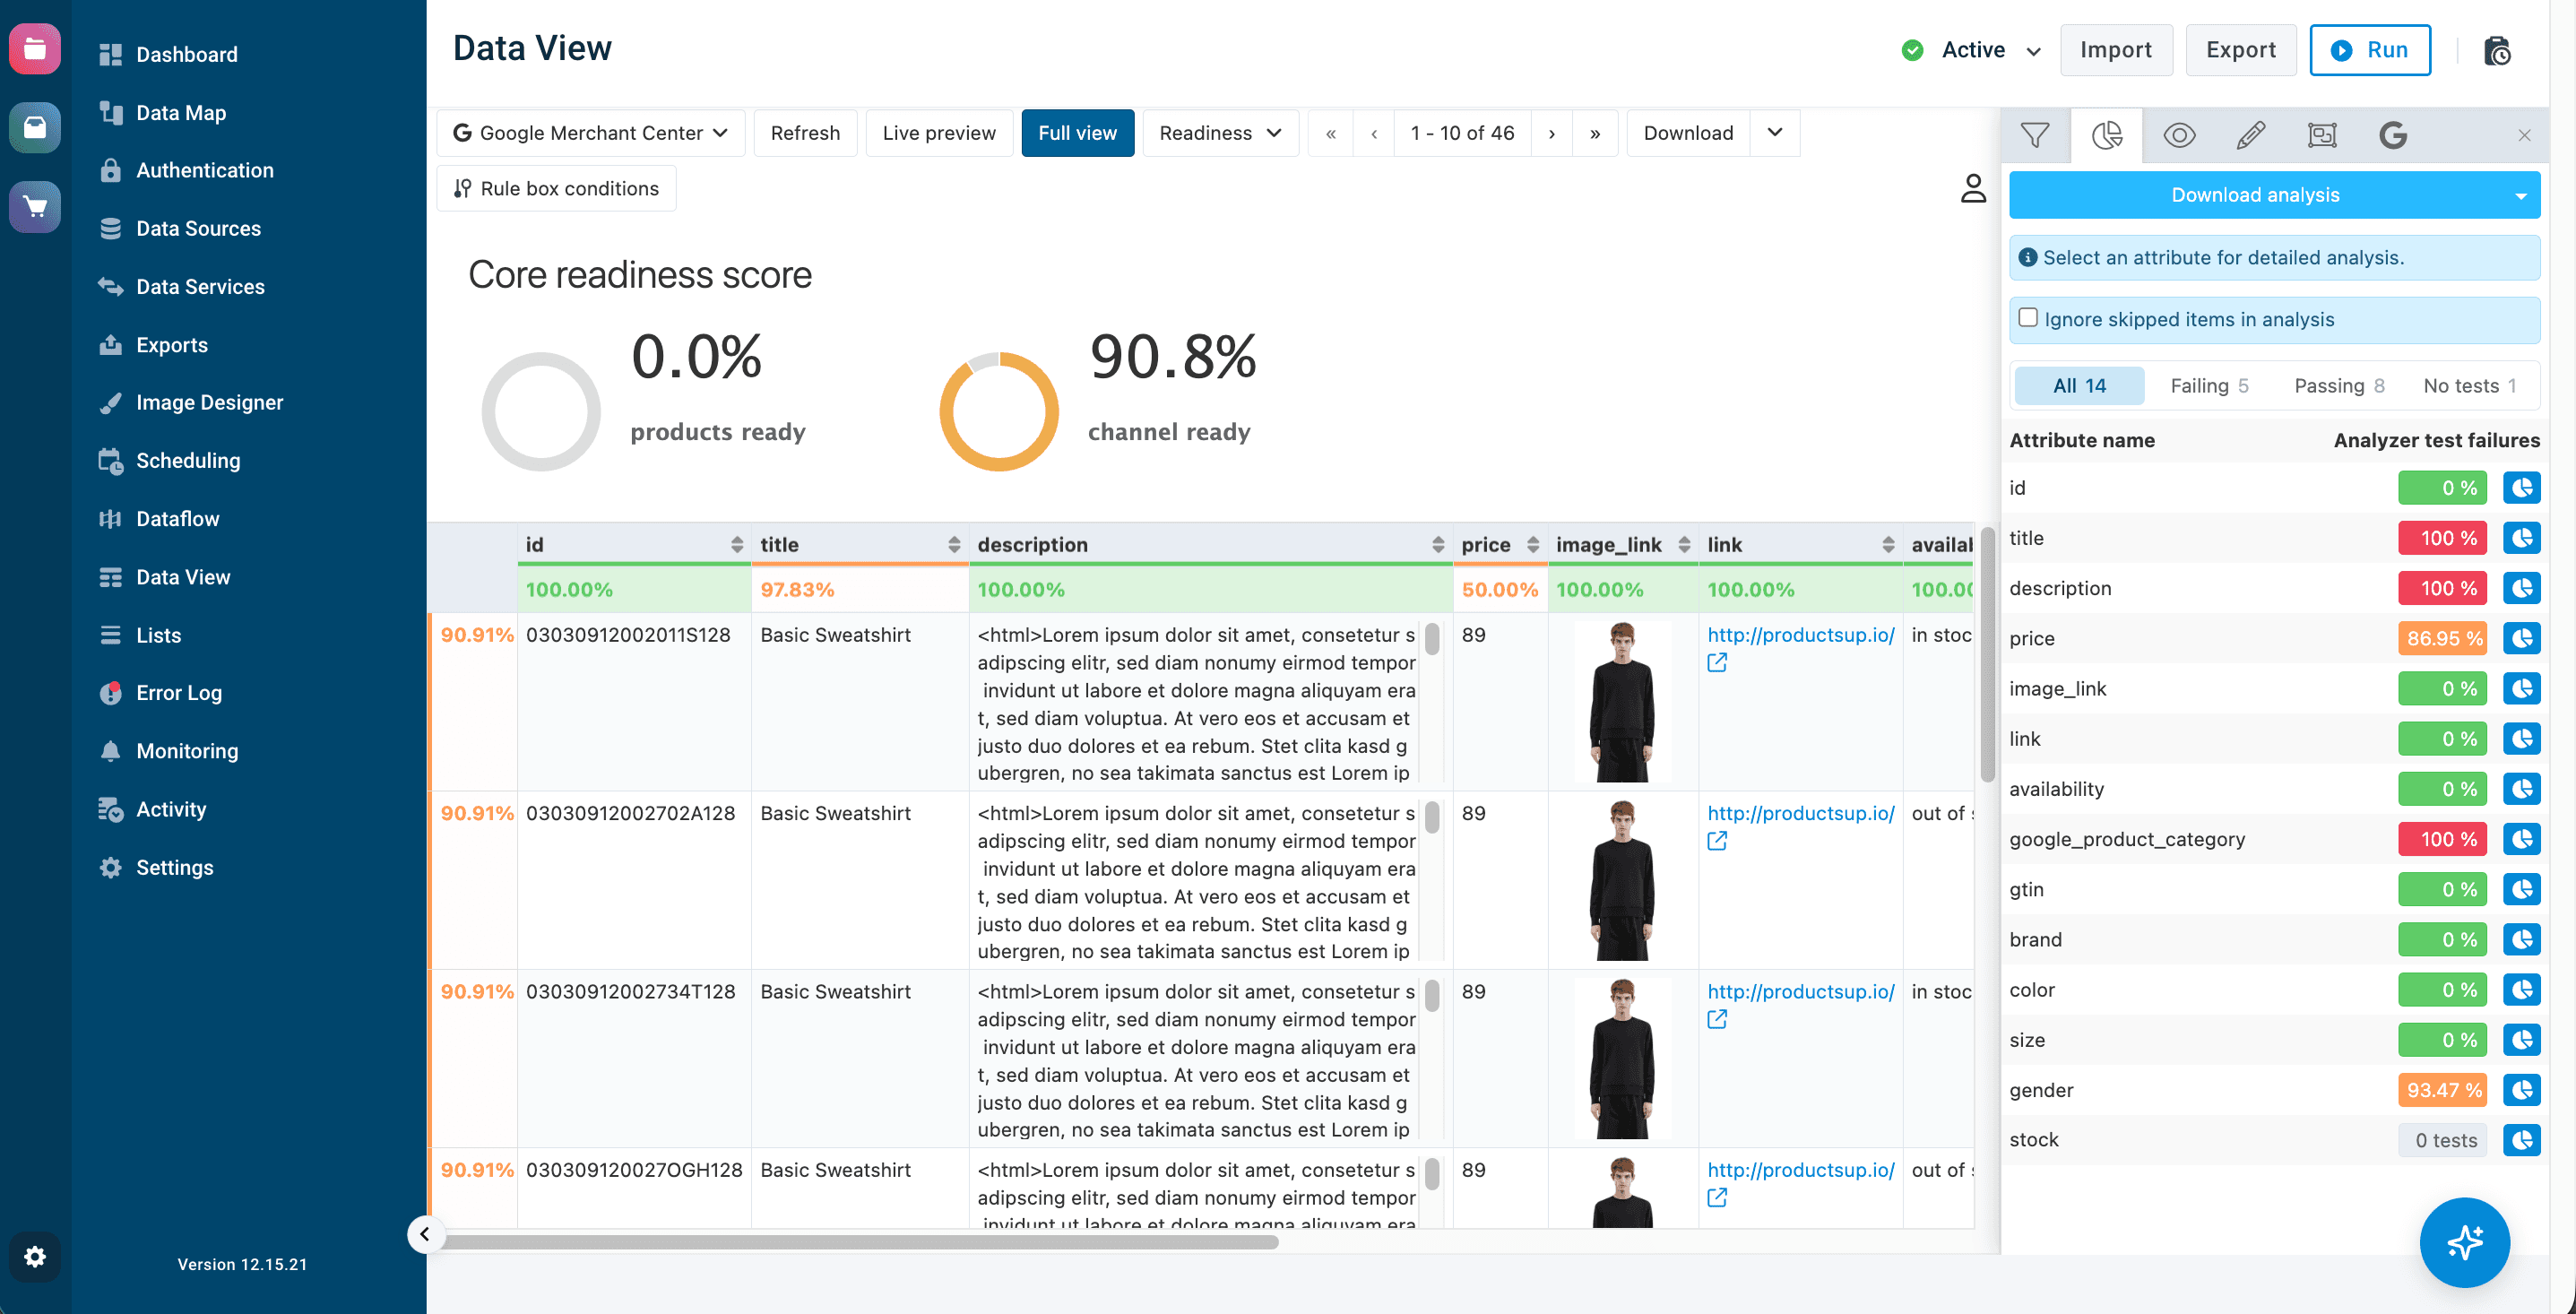Image resolution: width=2576 pixels, height=1314 pixels.
Task: Open pie chart analysis for gender attribute
Action: pyautogui.click(x=2521, y=1090)
